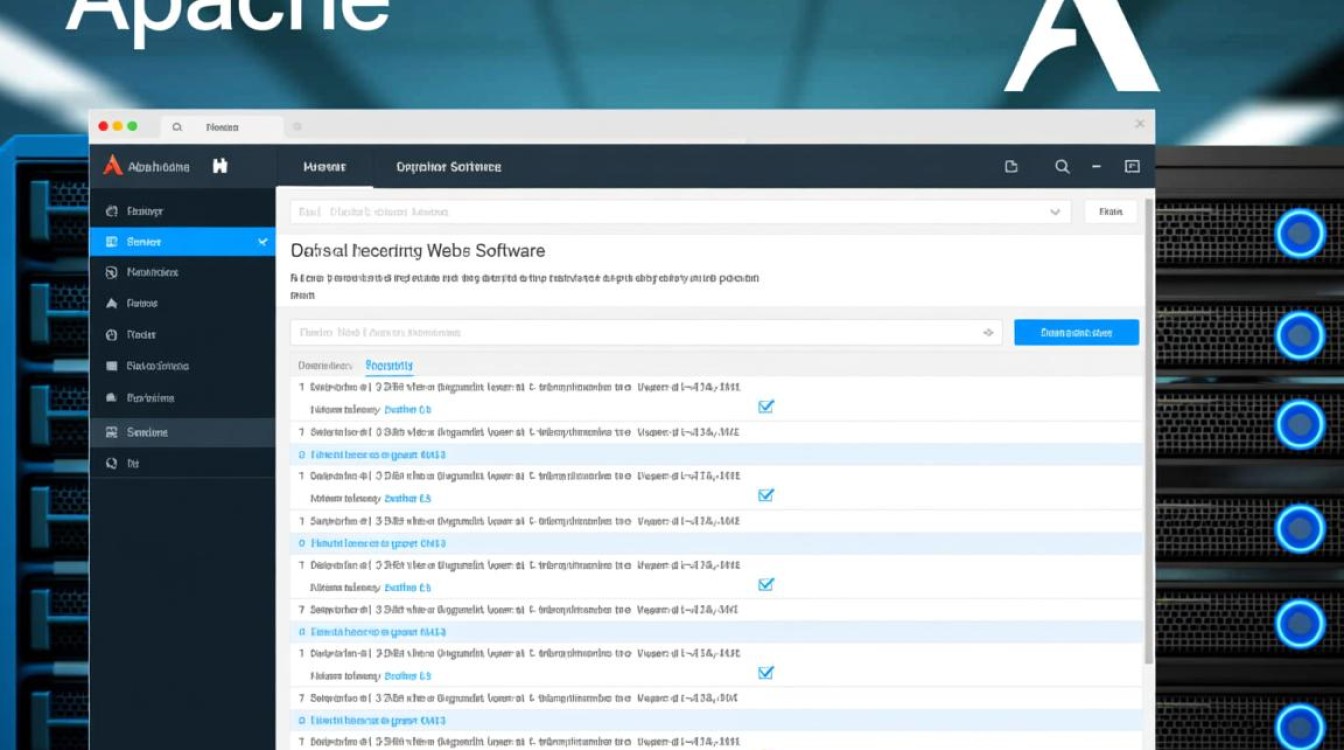
Task: Open the document icon in the top-right header
Action: click(1011, 167)
